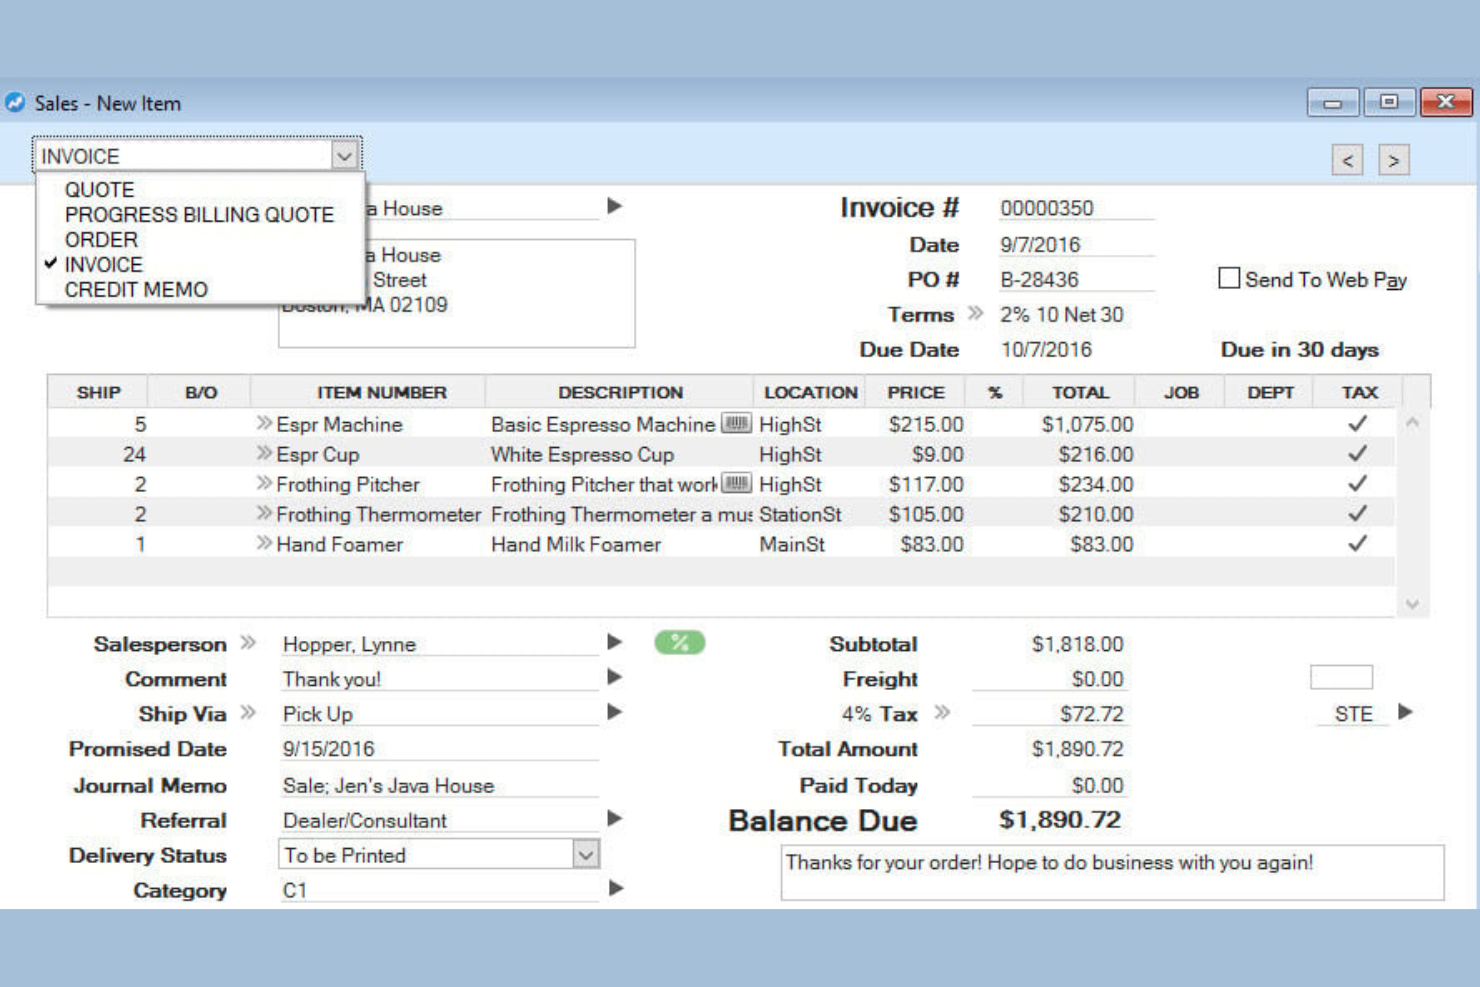This screenshot has width=1480, height=987.
Task: Open the Terms lookup chevrons
Action: [976, 314]
